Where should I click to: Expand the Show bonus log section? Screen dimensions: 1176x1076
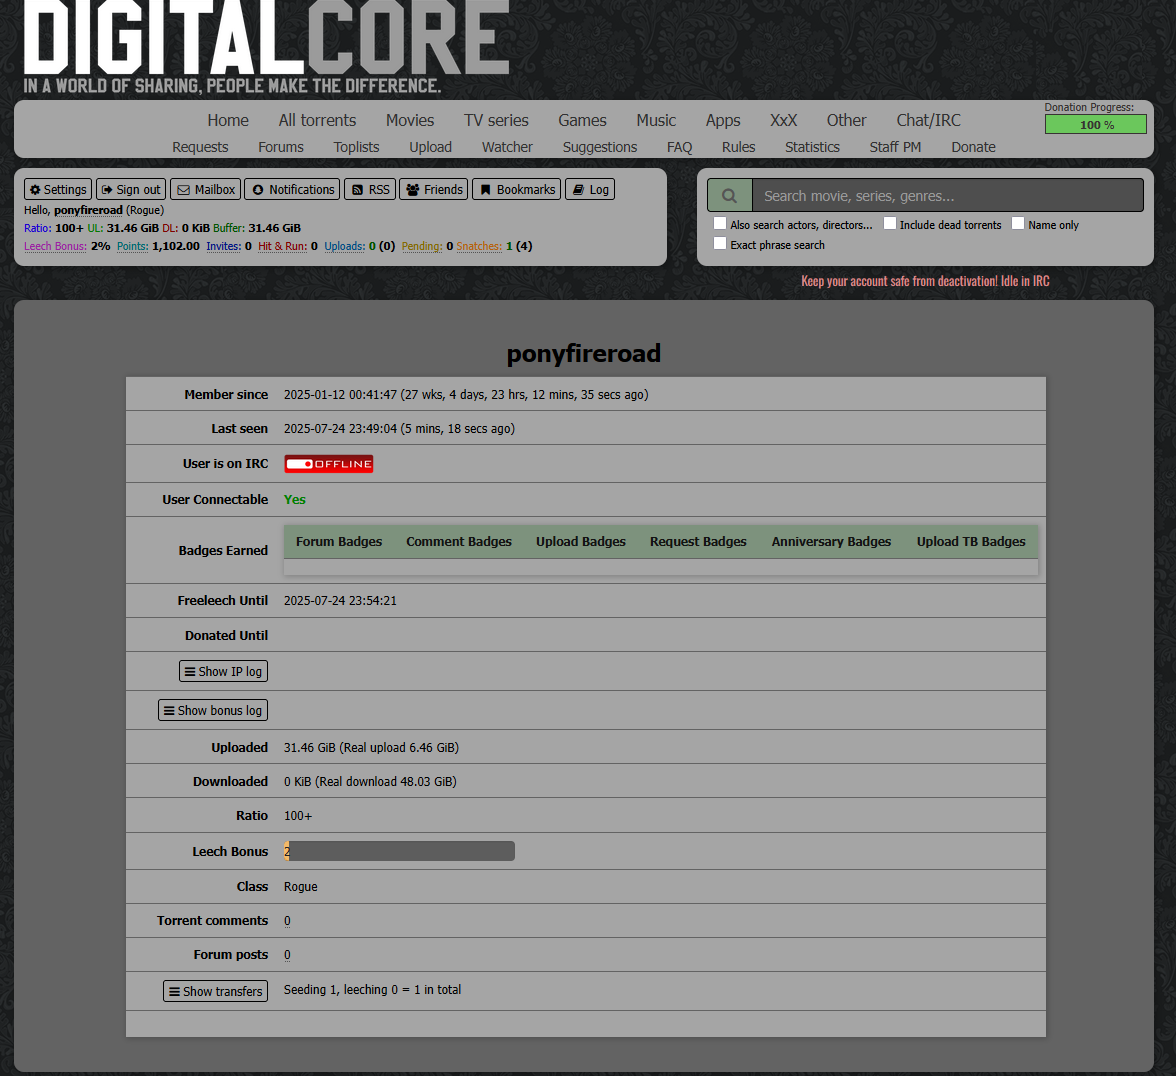tap(213, 711)
